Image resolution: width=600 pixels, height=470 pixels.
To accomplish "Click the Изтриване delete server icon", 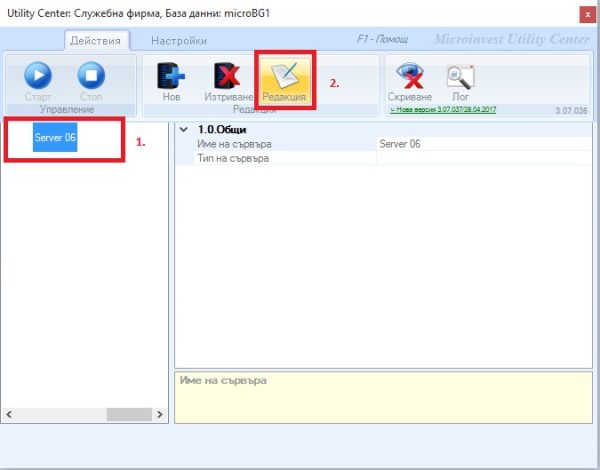I will pyautogui.click(x=227, y=76).
